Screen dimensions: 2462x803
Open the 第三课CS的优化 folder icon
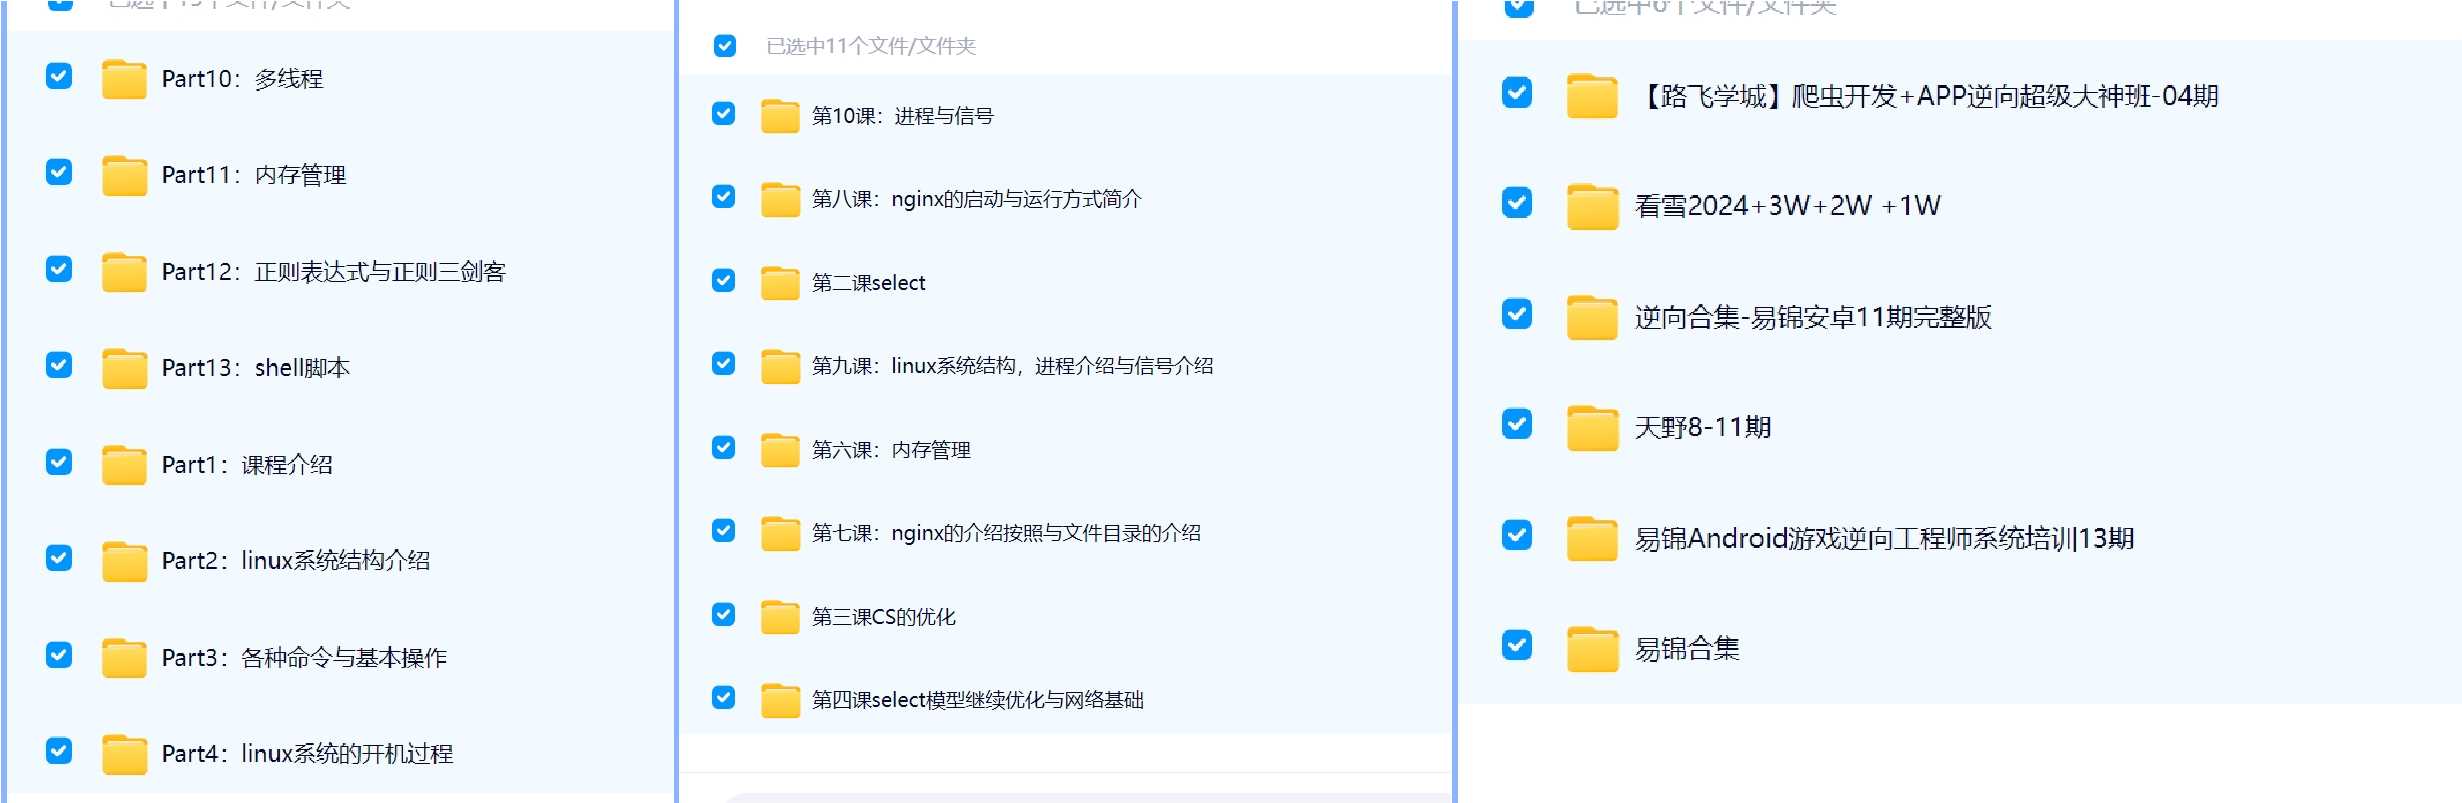780,617
